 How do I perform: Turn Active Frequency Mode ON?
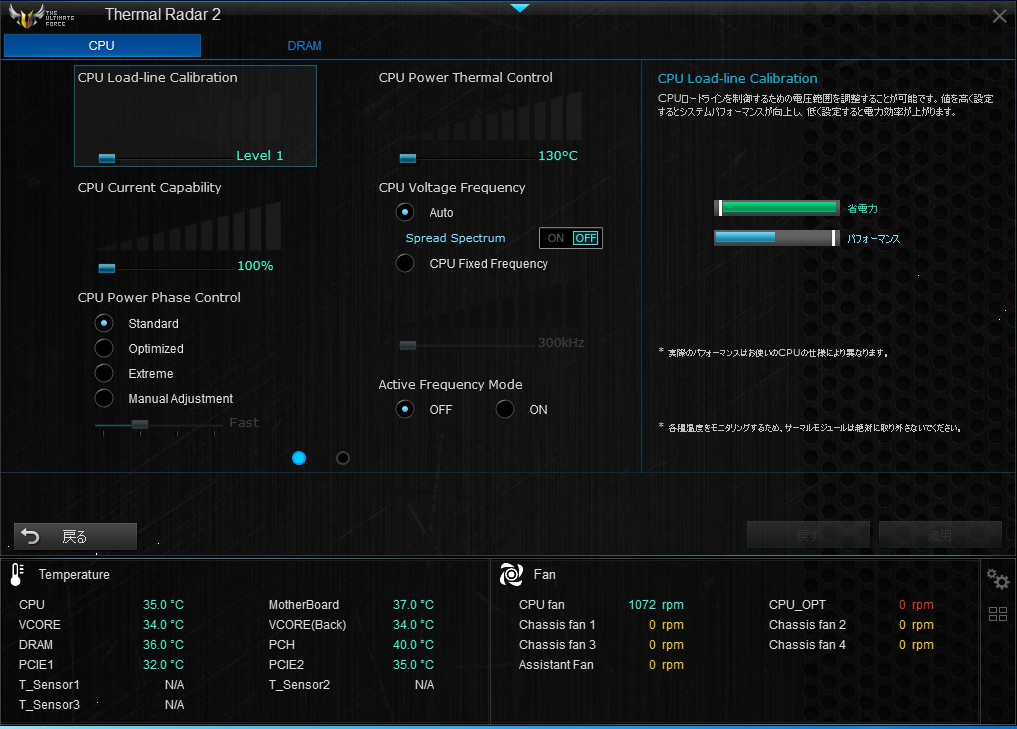click(505, 409)
